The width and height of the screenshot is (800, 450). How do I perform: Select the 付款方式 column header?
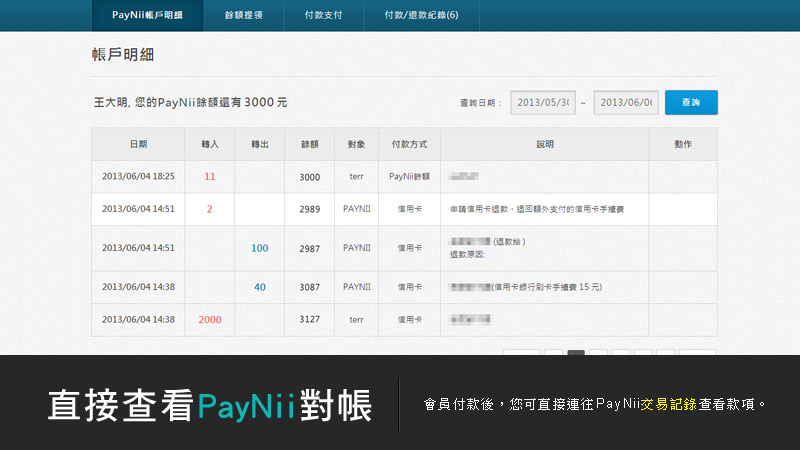(409, 145)
